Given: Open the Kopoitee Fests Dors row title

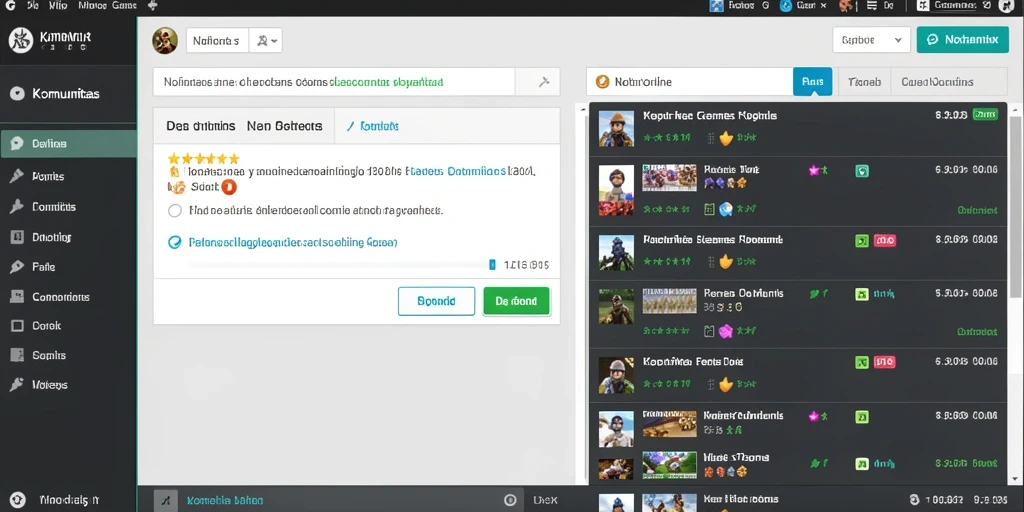Looking at the screenshot, I should click(x=693, y=361).
